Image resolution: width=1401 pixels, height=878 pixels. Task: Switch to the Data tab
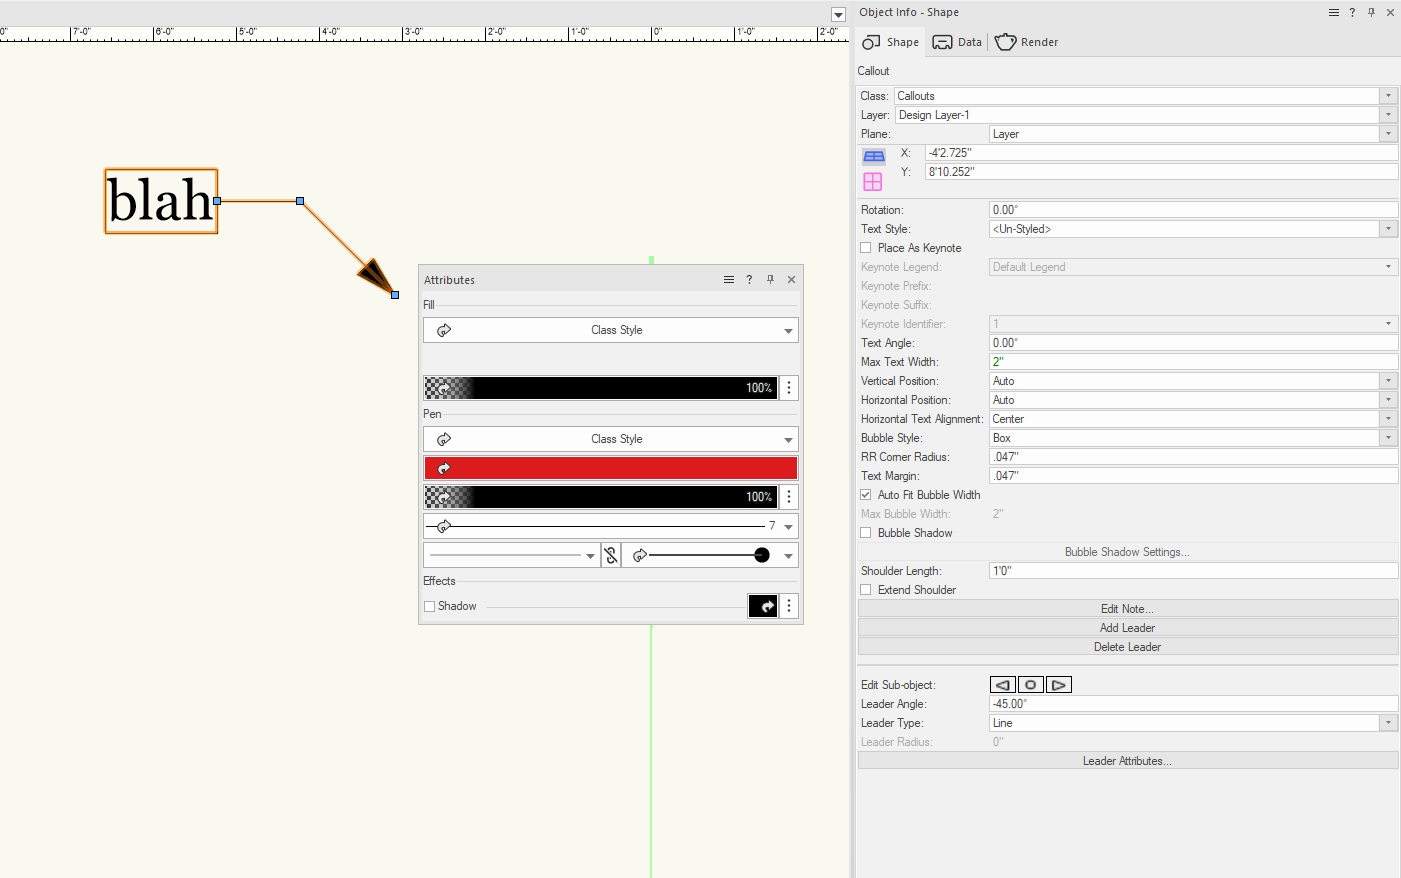(x=957, y=42)
